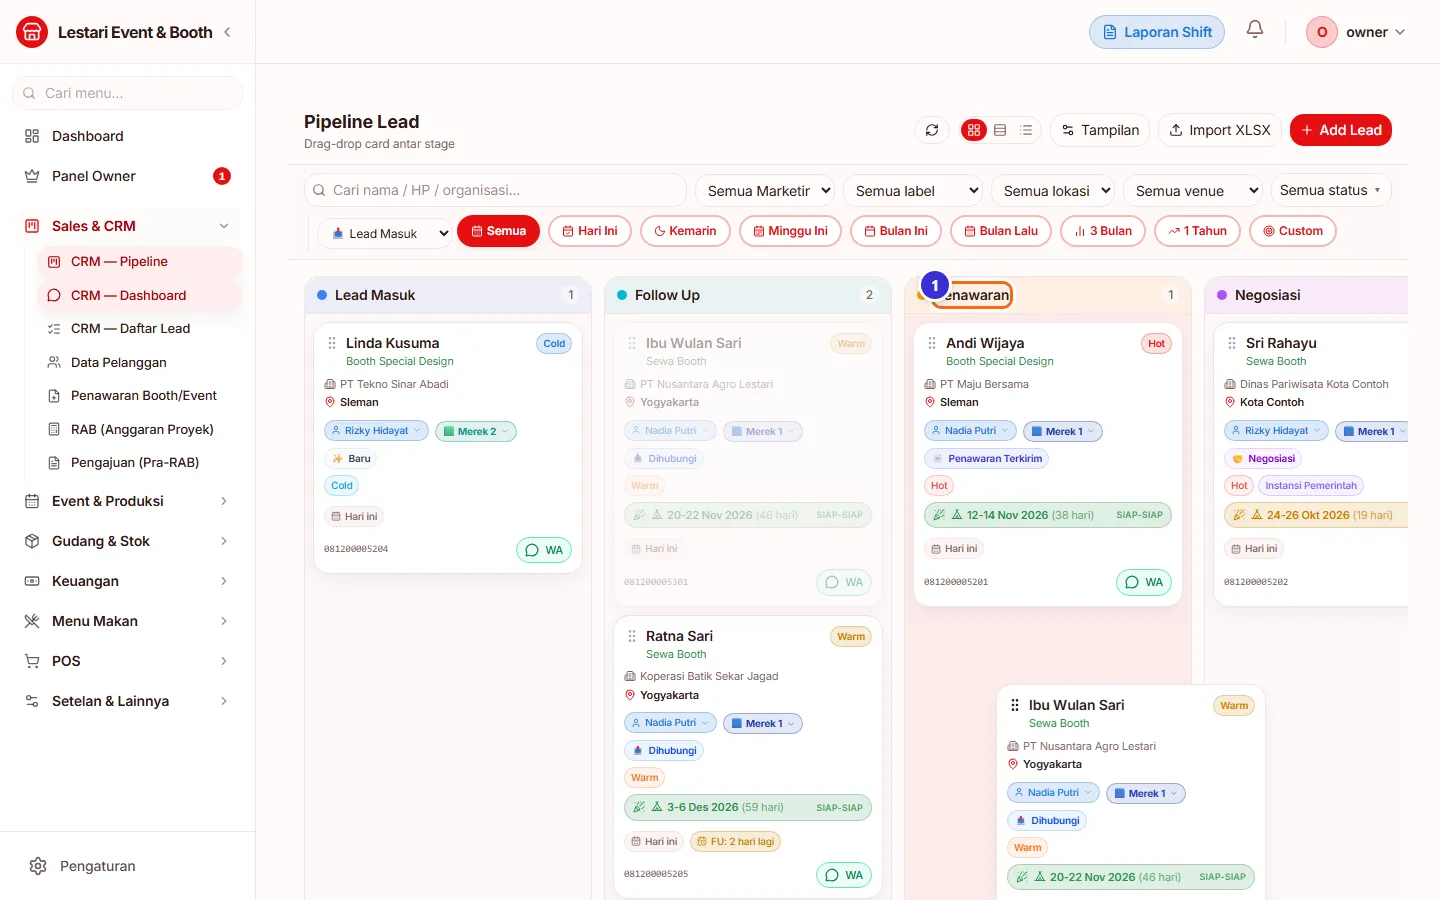The image size is (1440, 900).
Task: Click WA button on Linda Kusuma card
Action: 544,550
